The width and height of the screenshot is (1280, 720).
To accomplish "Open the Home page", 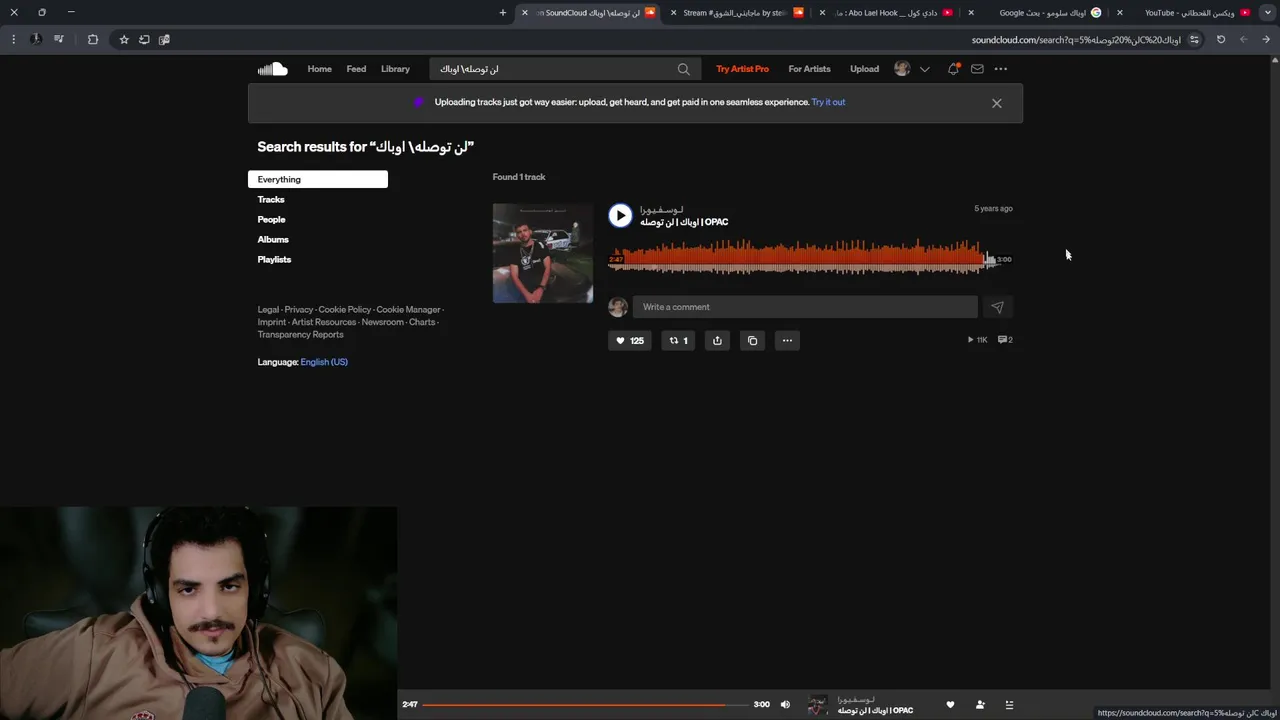I will tap(319, 69).
